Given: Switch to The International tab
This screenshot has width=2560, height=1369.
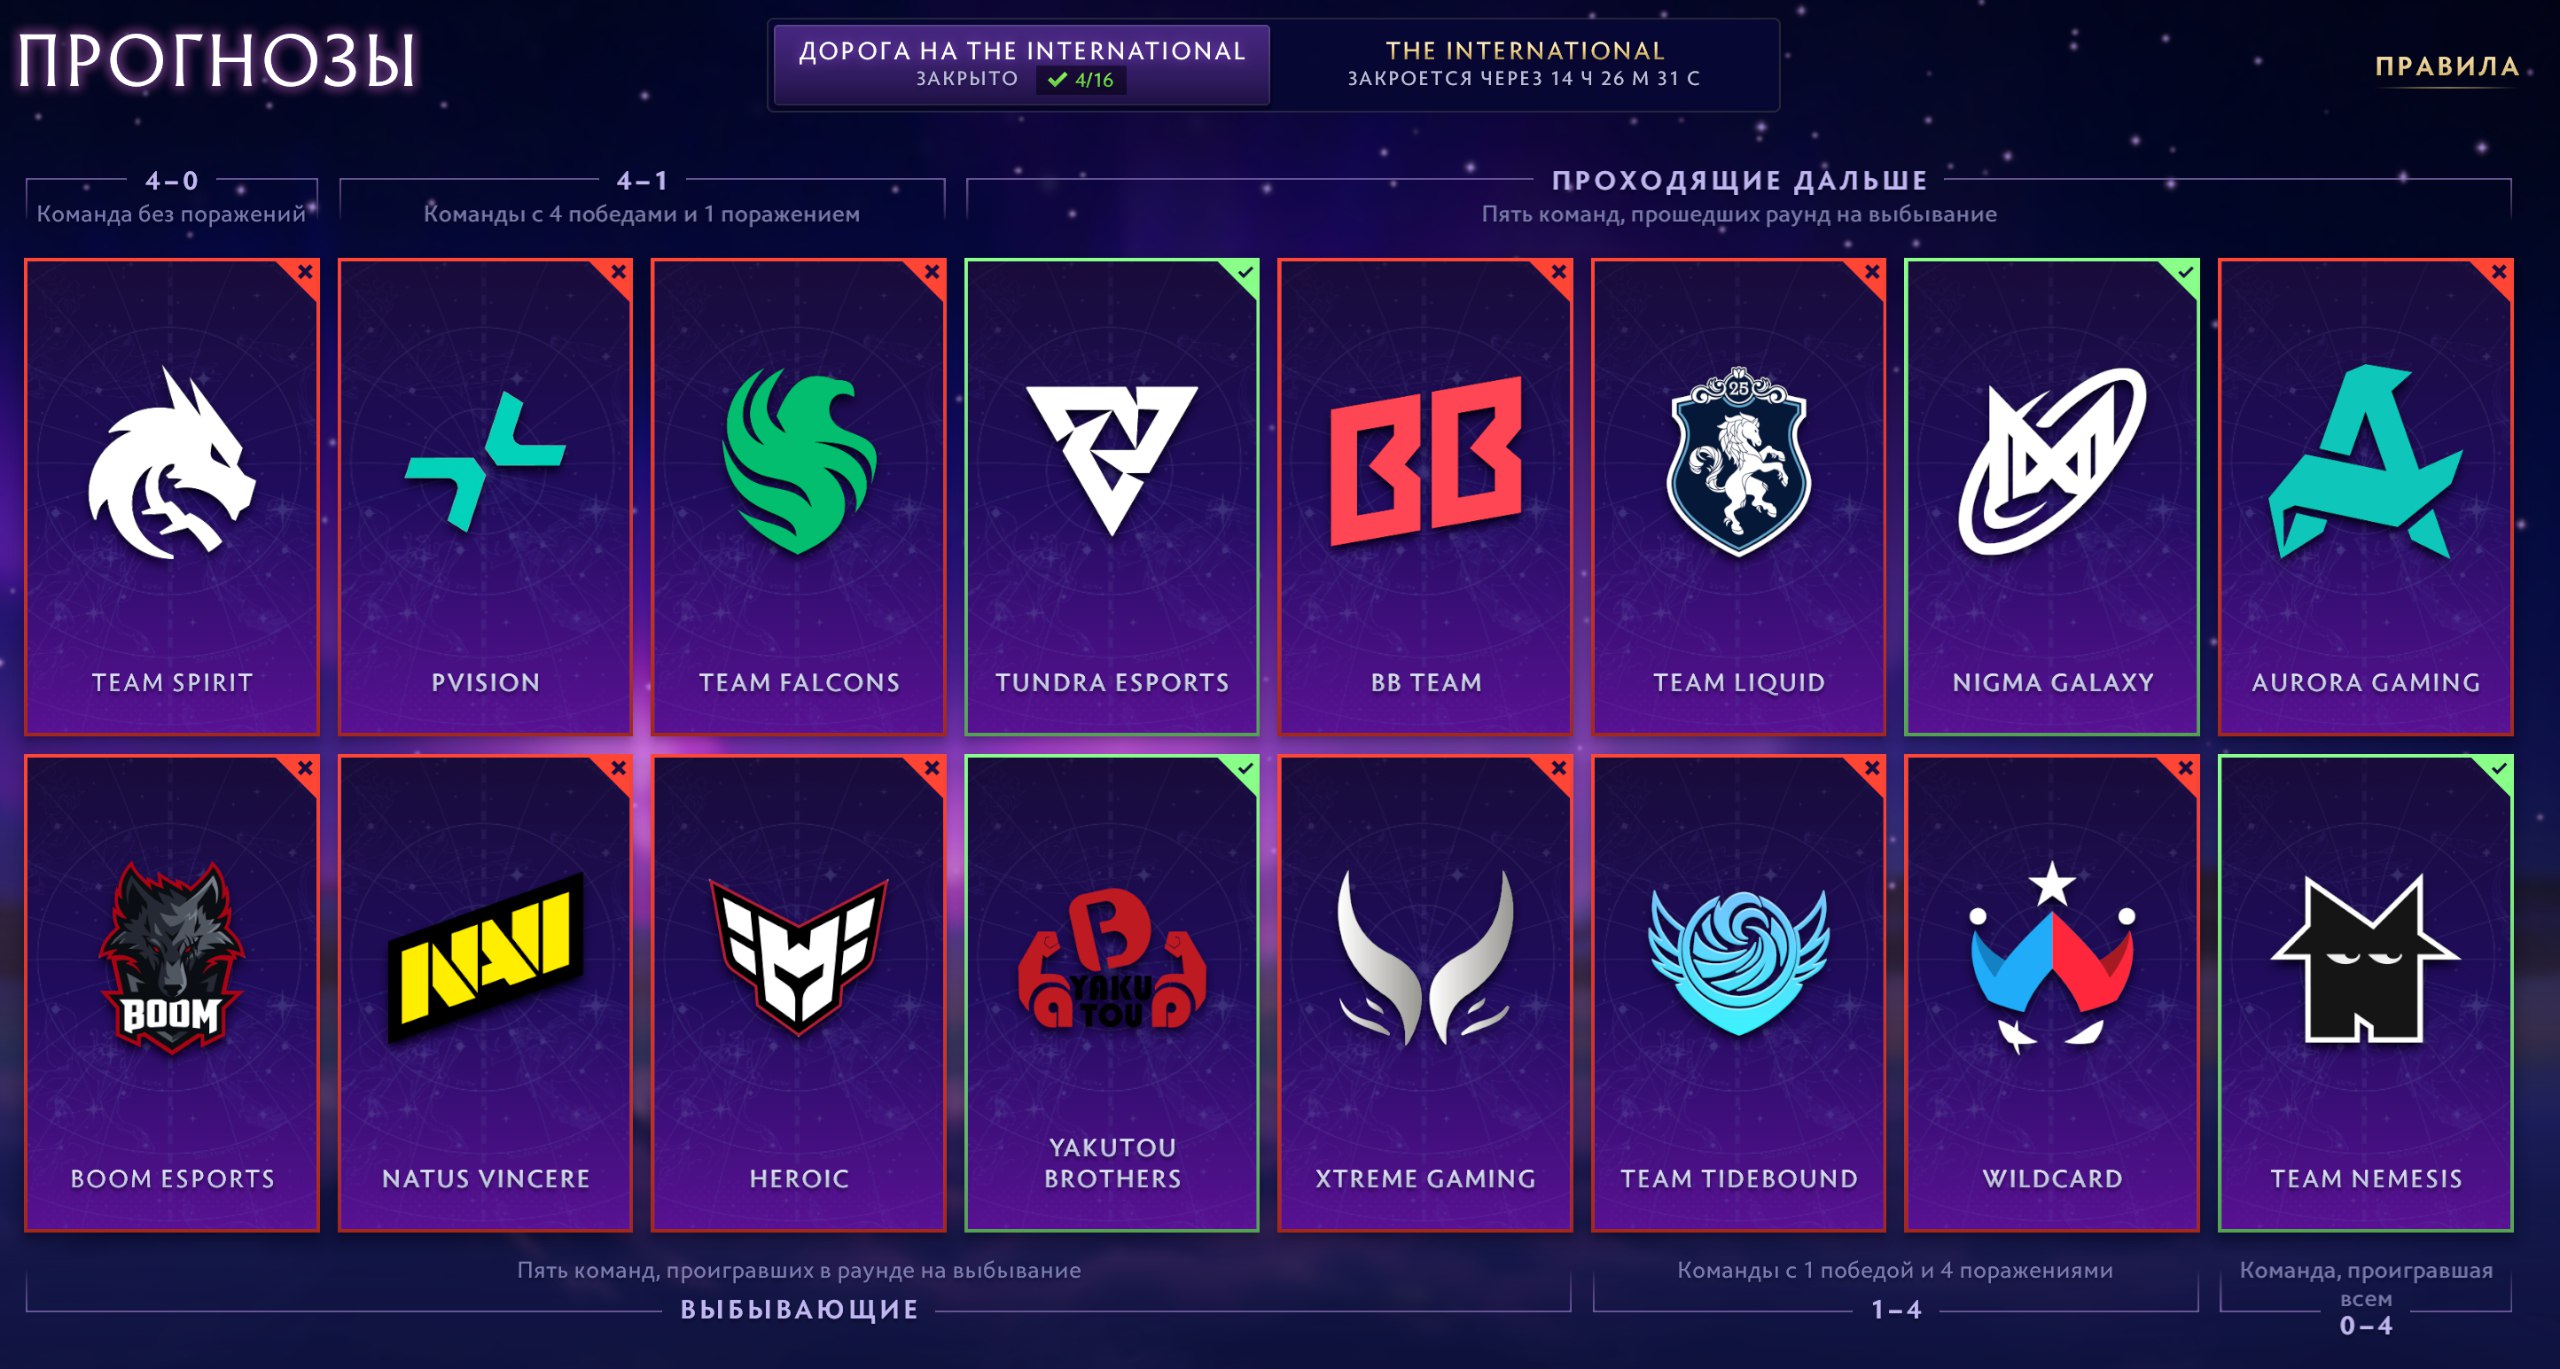Looking at the screenshot, I should tap(1524, 64).
